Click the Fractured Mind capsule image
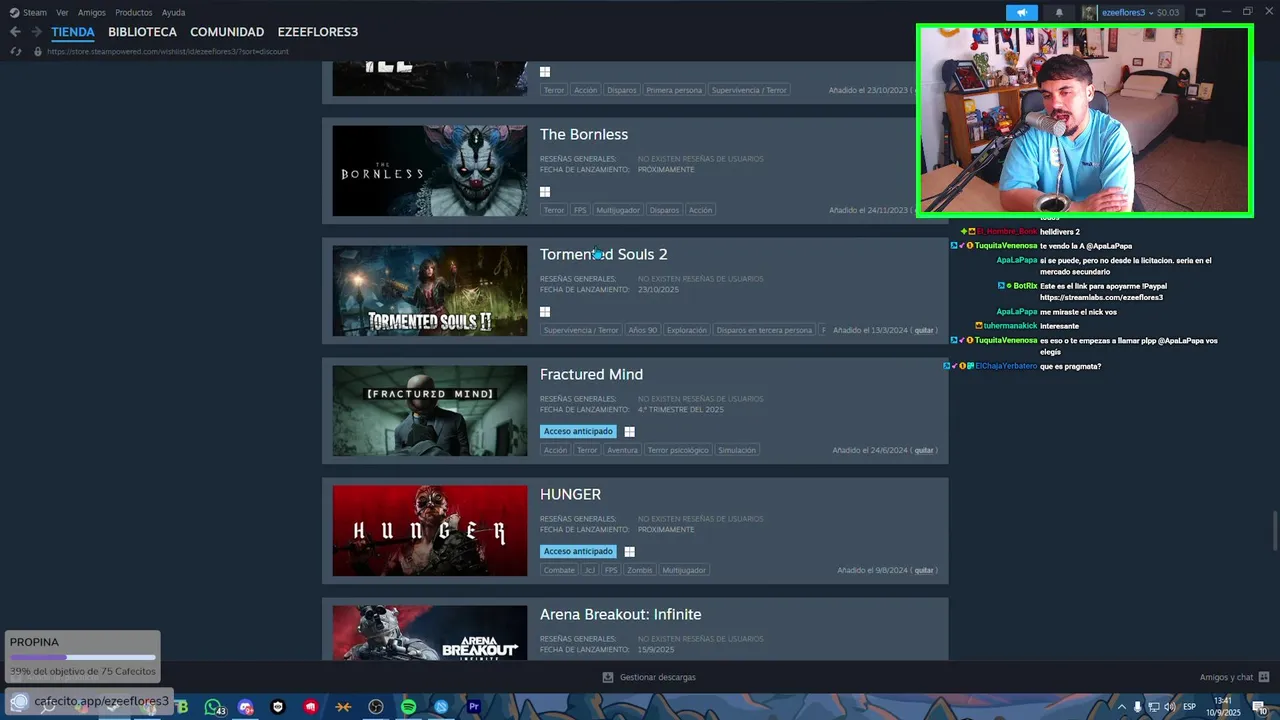 [430, 411]
